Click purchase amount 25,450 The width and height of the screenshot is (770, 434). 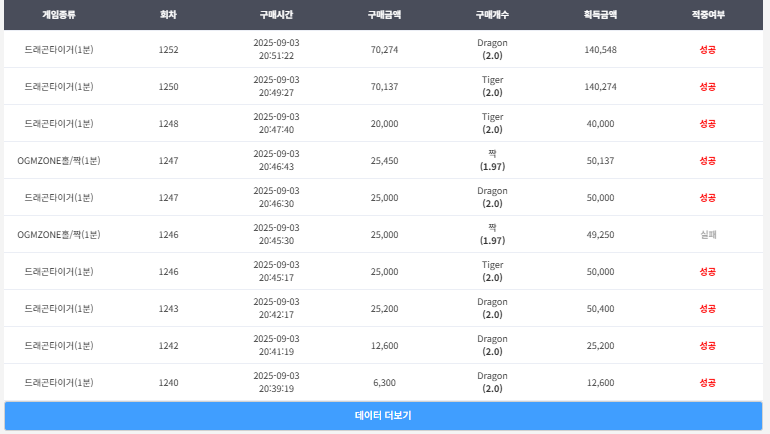[x=385, y=161]
